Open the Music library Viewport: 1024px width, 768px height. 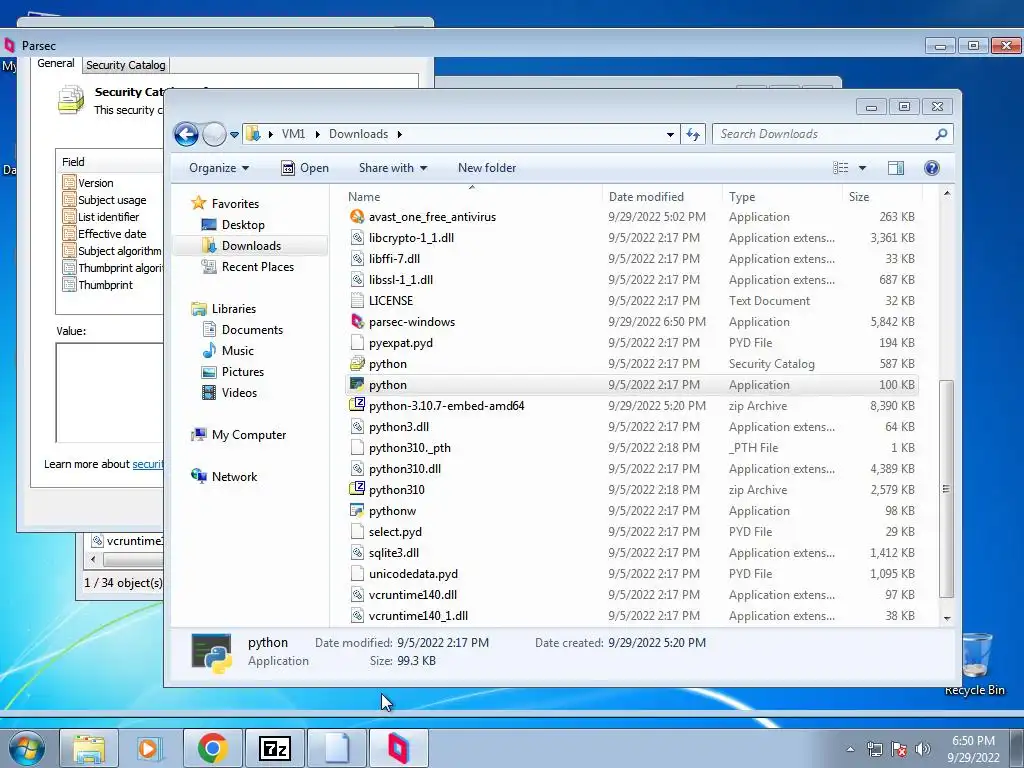[x=238, y=351]
